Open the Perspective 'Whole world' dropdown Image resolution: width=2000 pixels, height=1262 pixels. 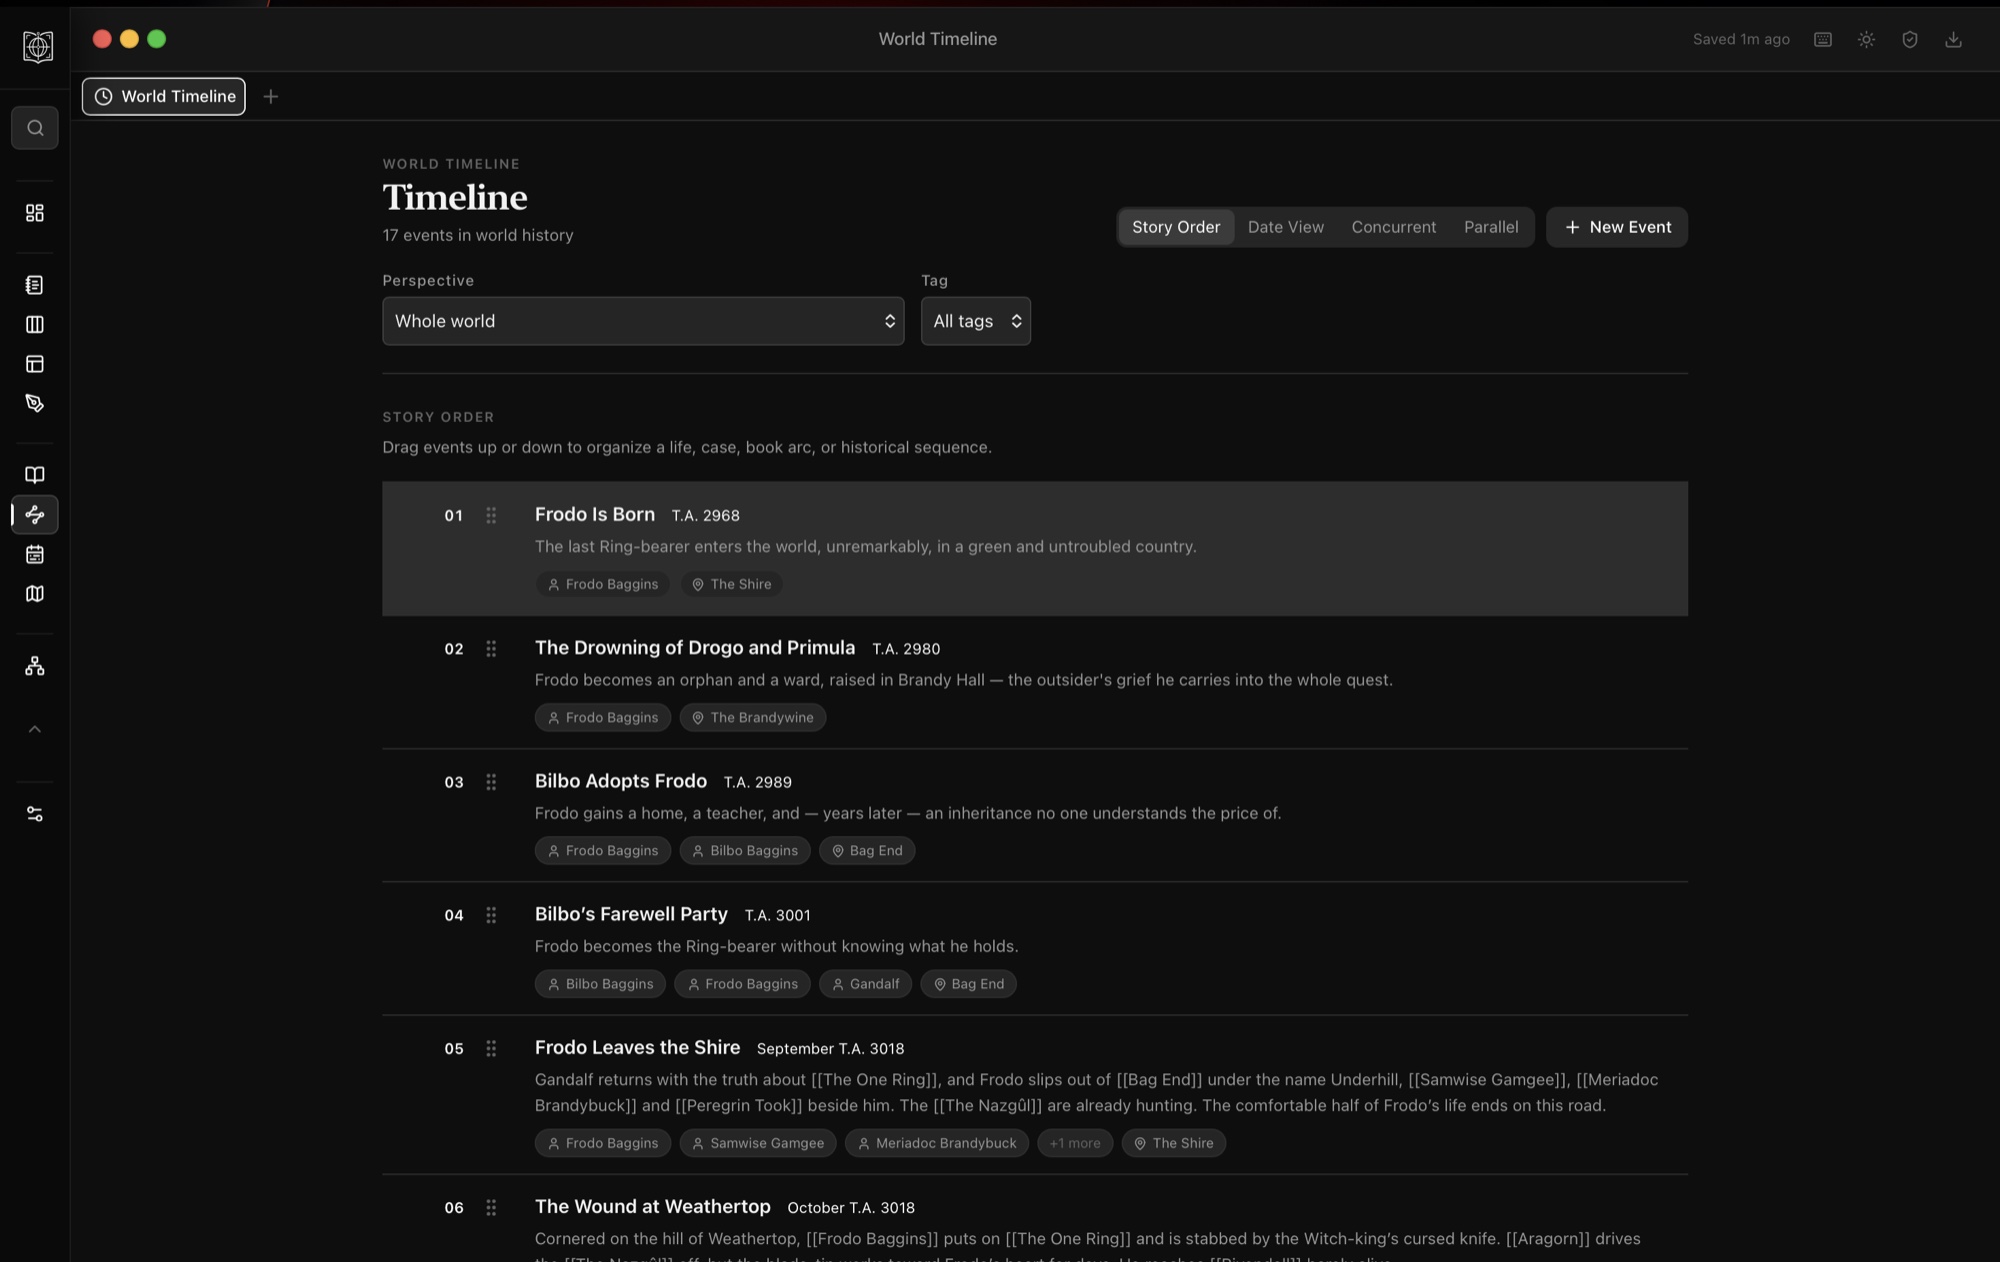[643, 321]
